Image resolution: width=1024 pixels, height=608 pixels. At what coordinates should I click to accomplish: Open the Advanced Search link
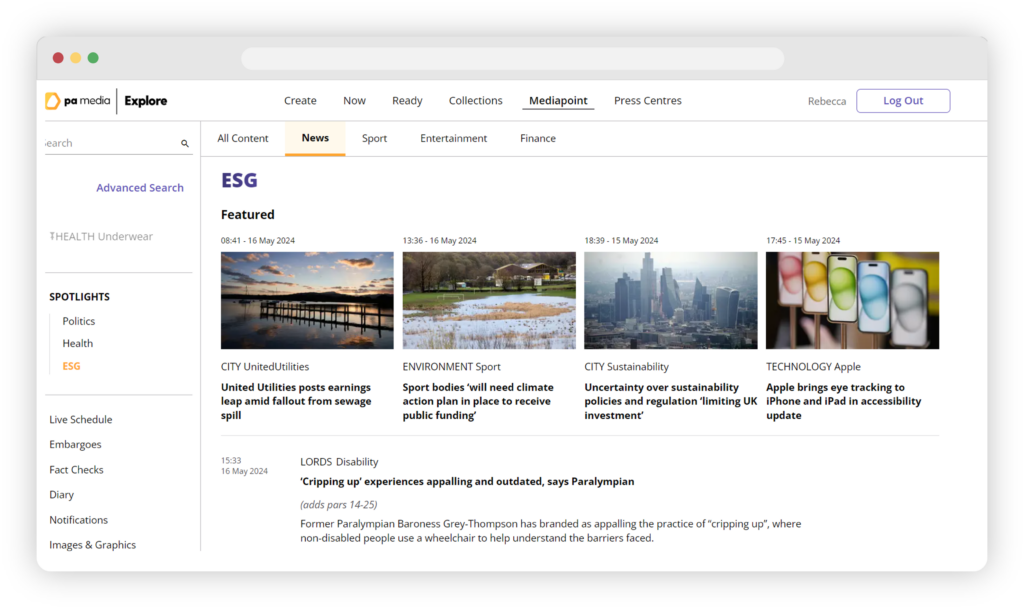click(139, 188)
